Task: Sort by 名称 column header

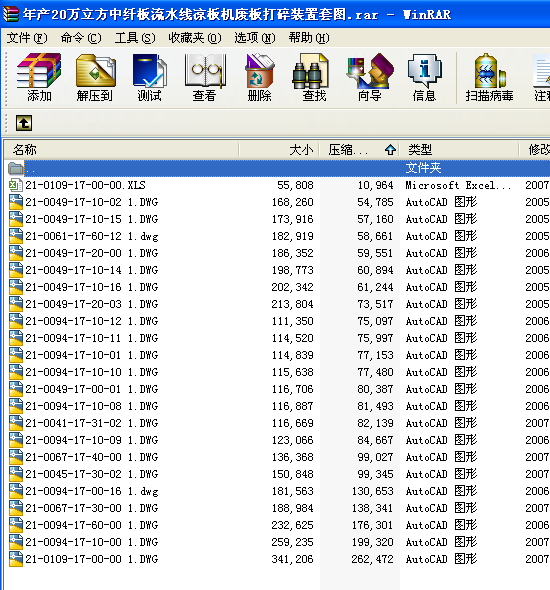Action: [x=122, y=150]
